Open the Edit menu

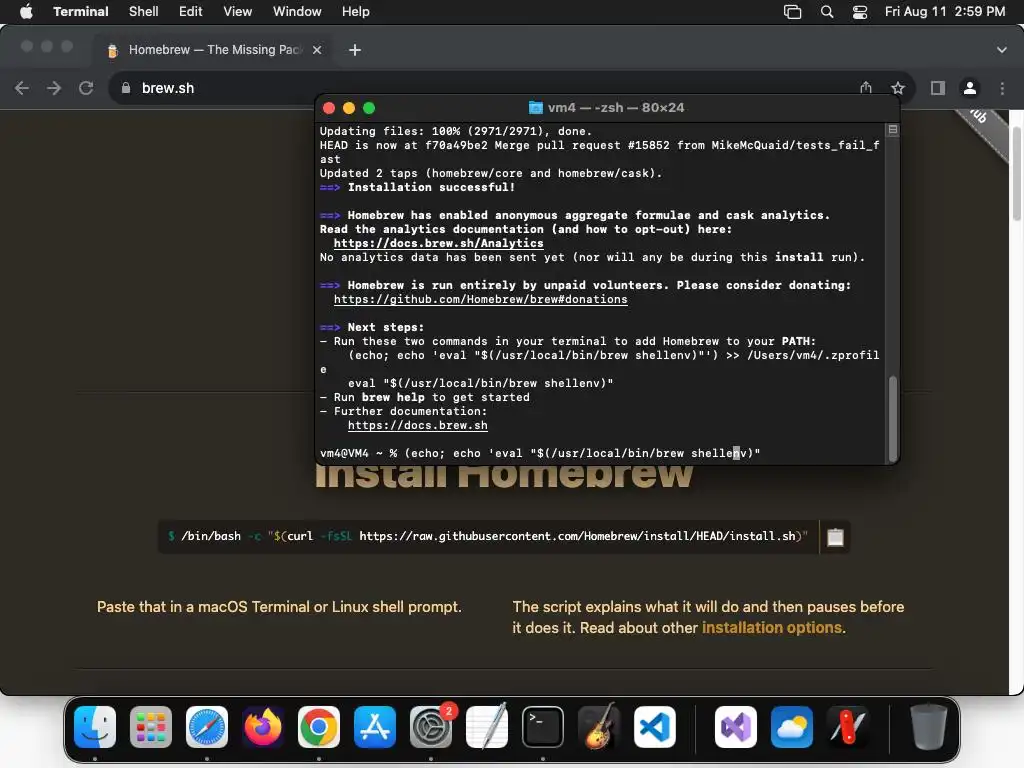click(x=190, y=11)
